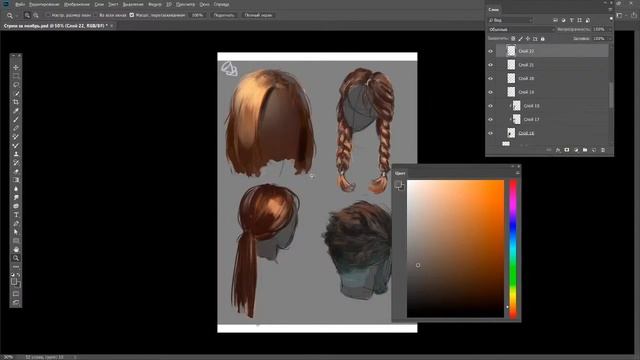Viewport: 640px width, 360px height.
Task: Open the share icon top right
Action: [x=633, y=15]
